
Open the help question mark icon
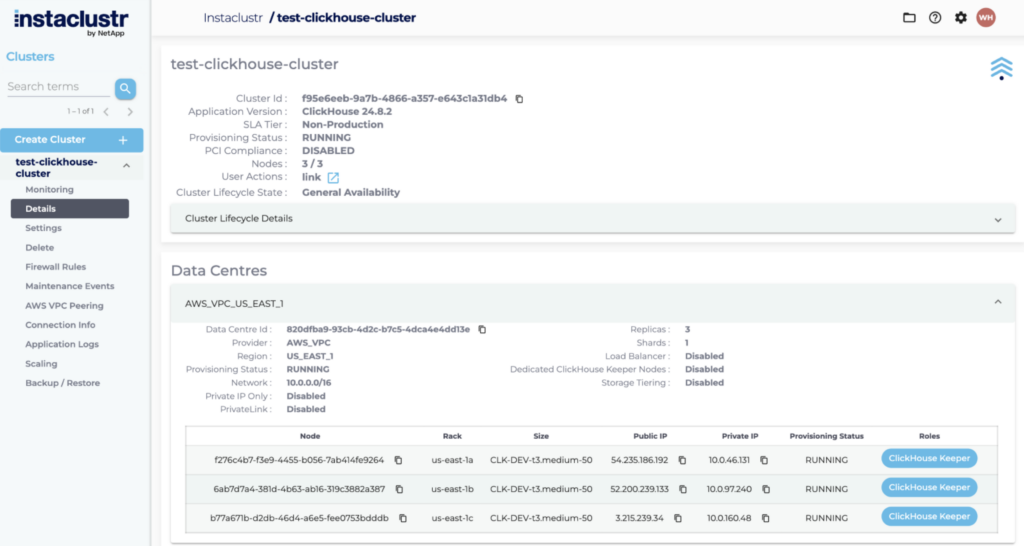(x=935, y=18)
